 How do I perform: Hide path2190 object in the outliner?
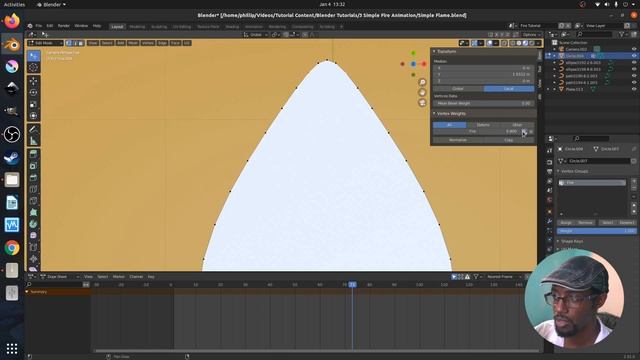pos(634,76)
